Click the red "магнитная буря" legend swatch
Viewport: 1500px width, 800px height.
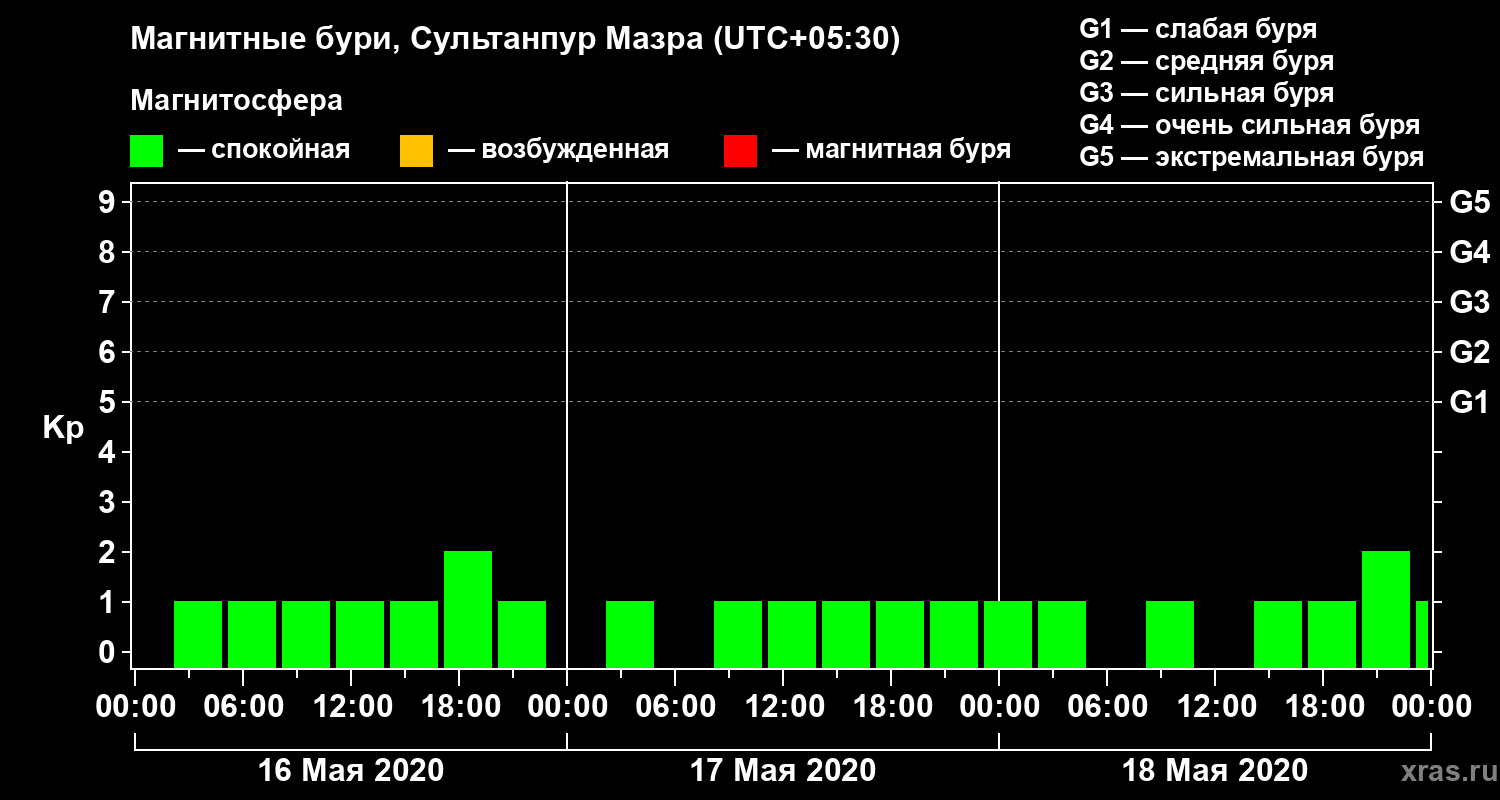tap(740, 151)
